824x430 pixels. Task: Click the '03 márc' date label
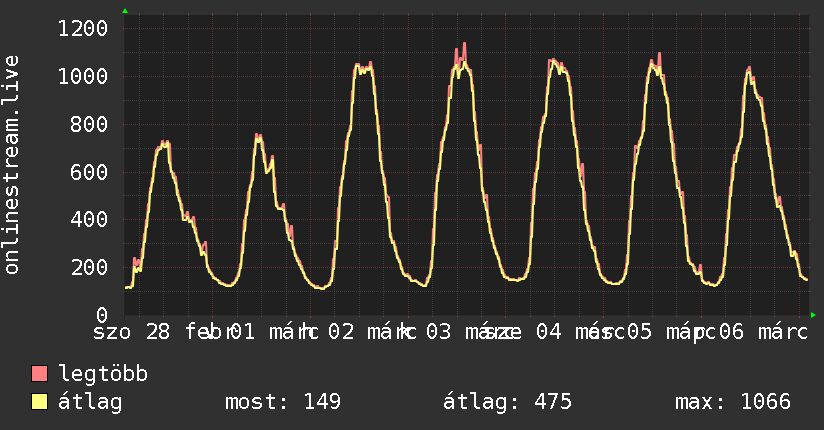coord(470,332)
